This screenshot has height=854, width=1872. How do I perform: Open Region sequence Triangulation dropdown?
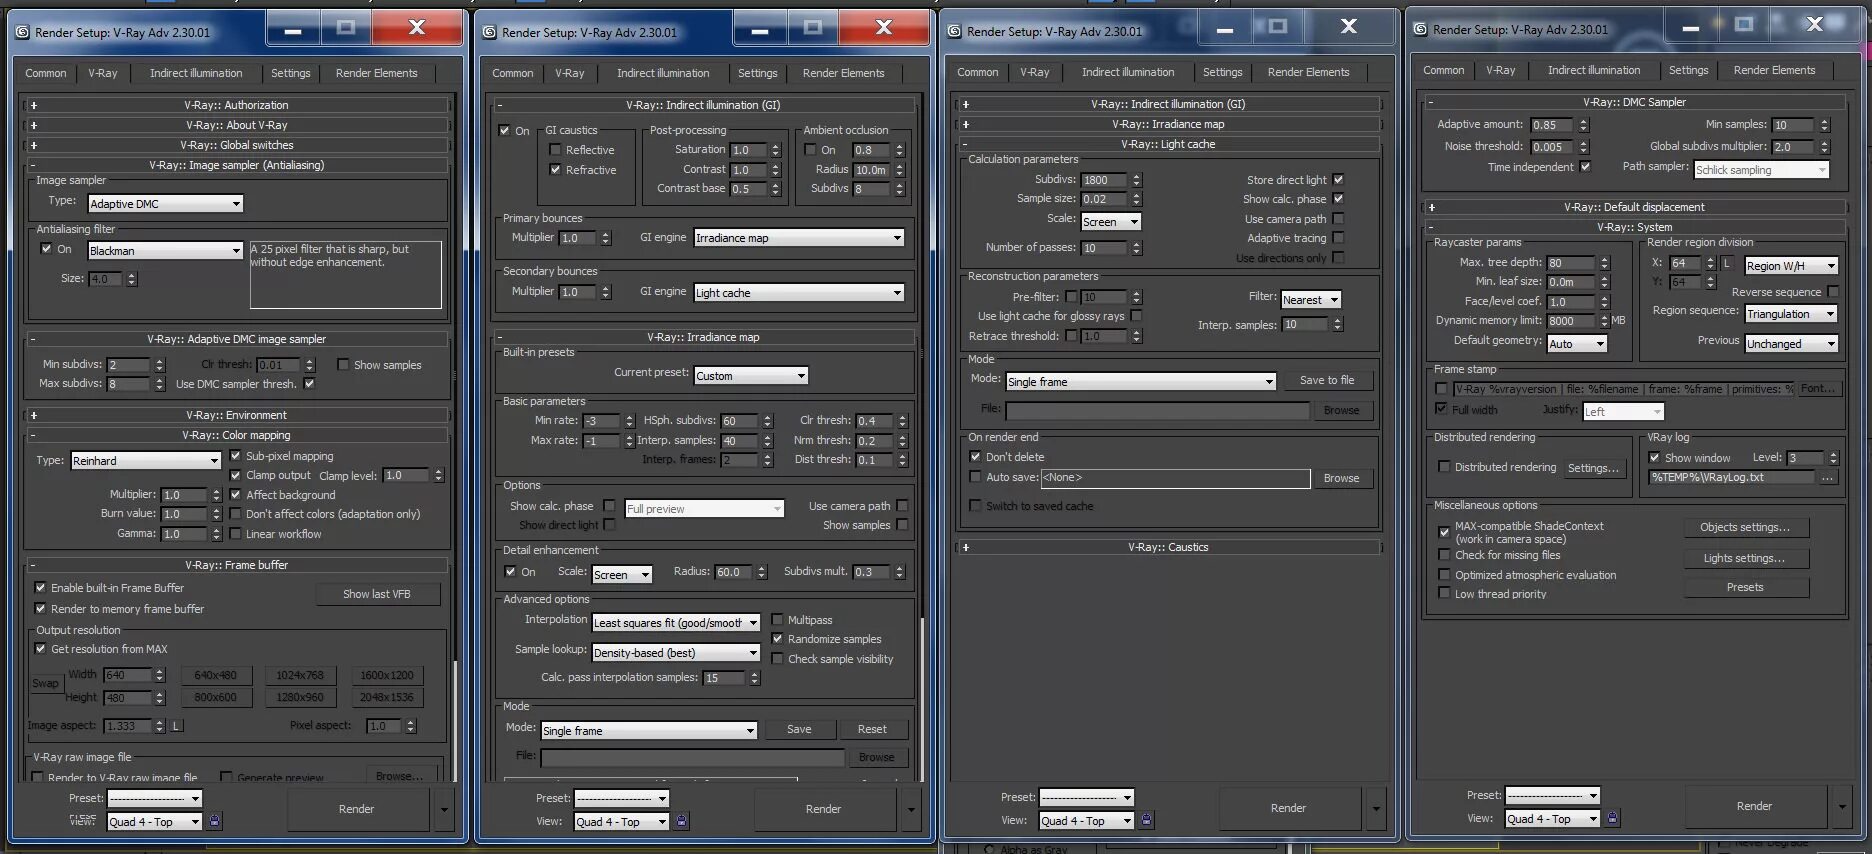1792,314
